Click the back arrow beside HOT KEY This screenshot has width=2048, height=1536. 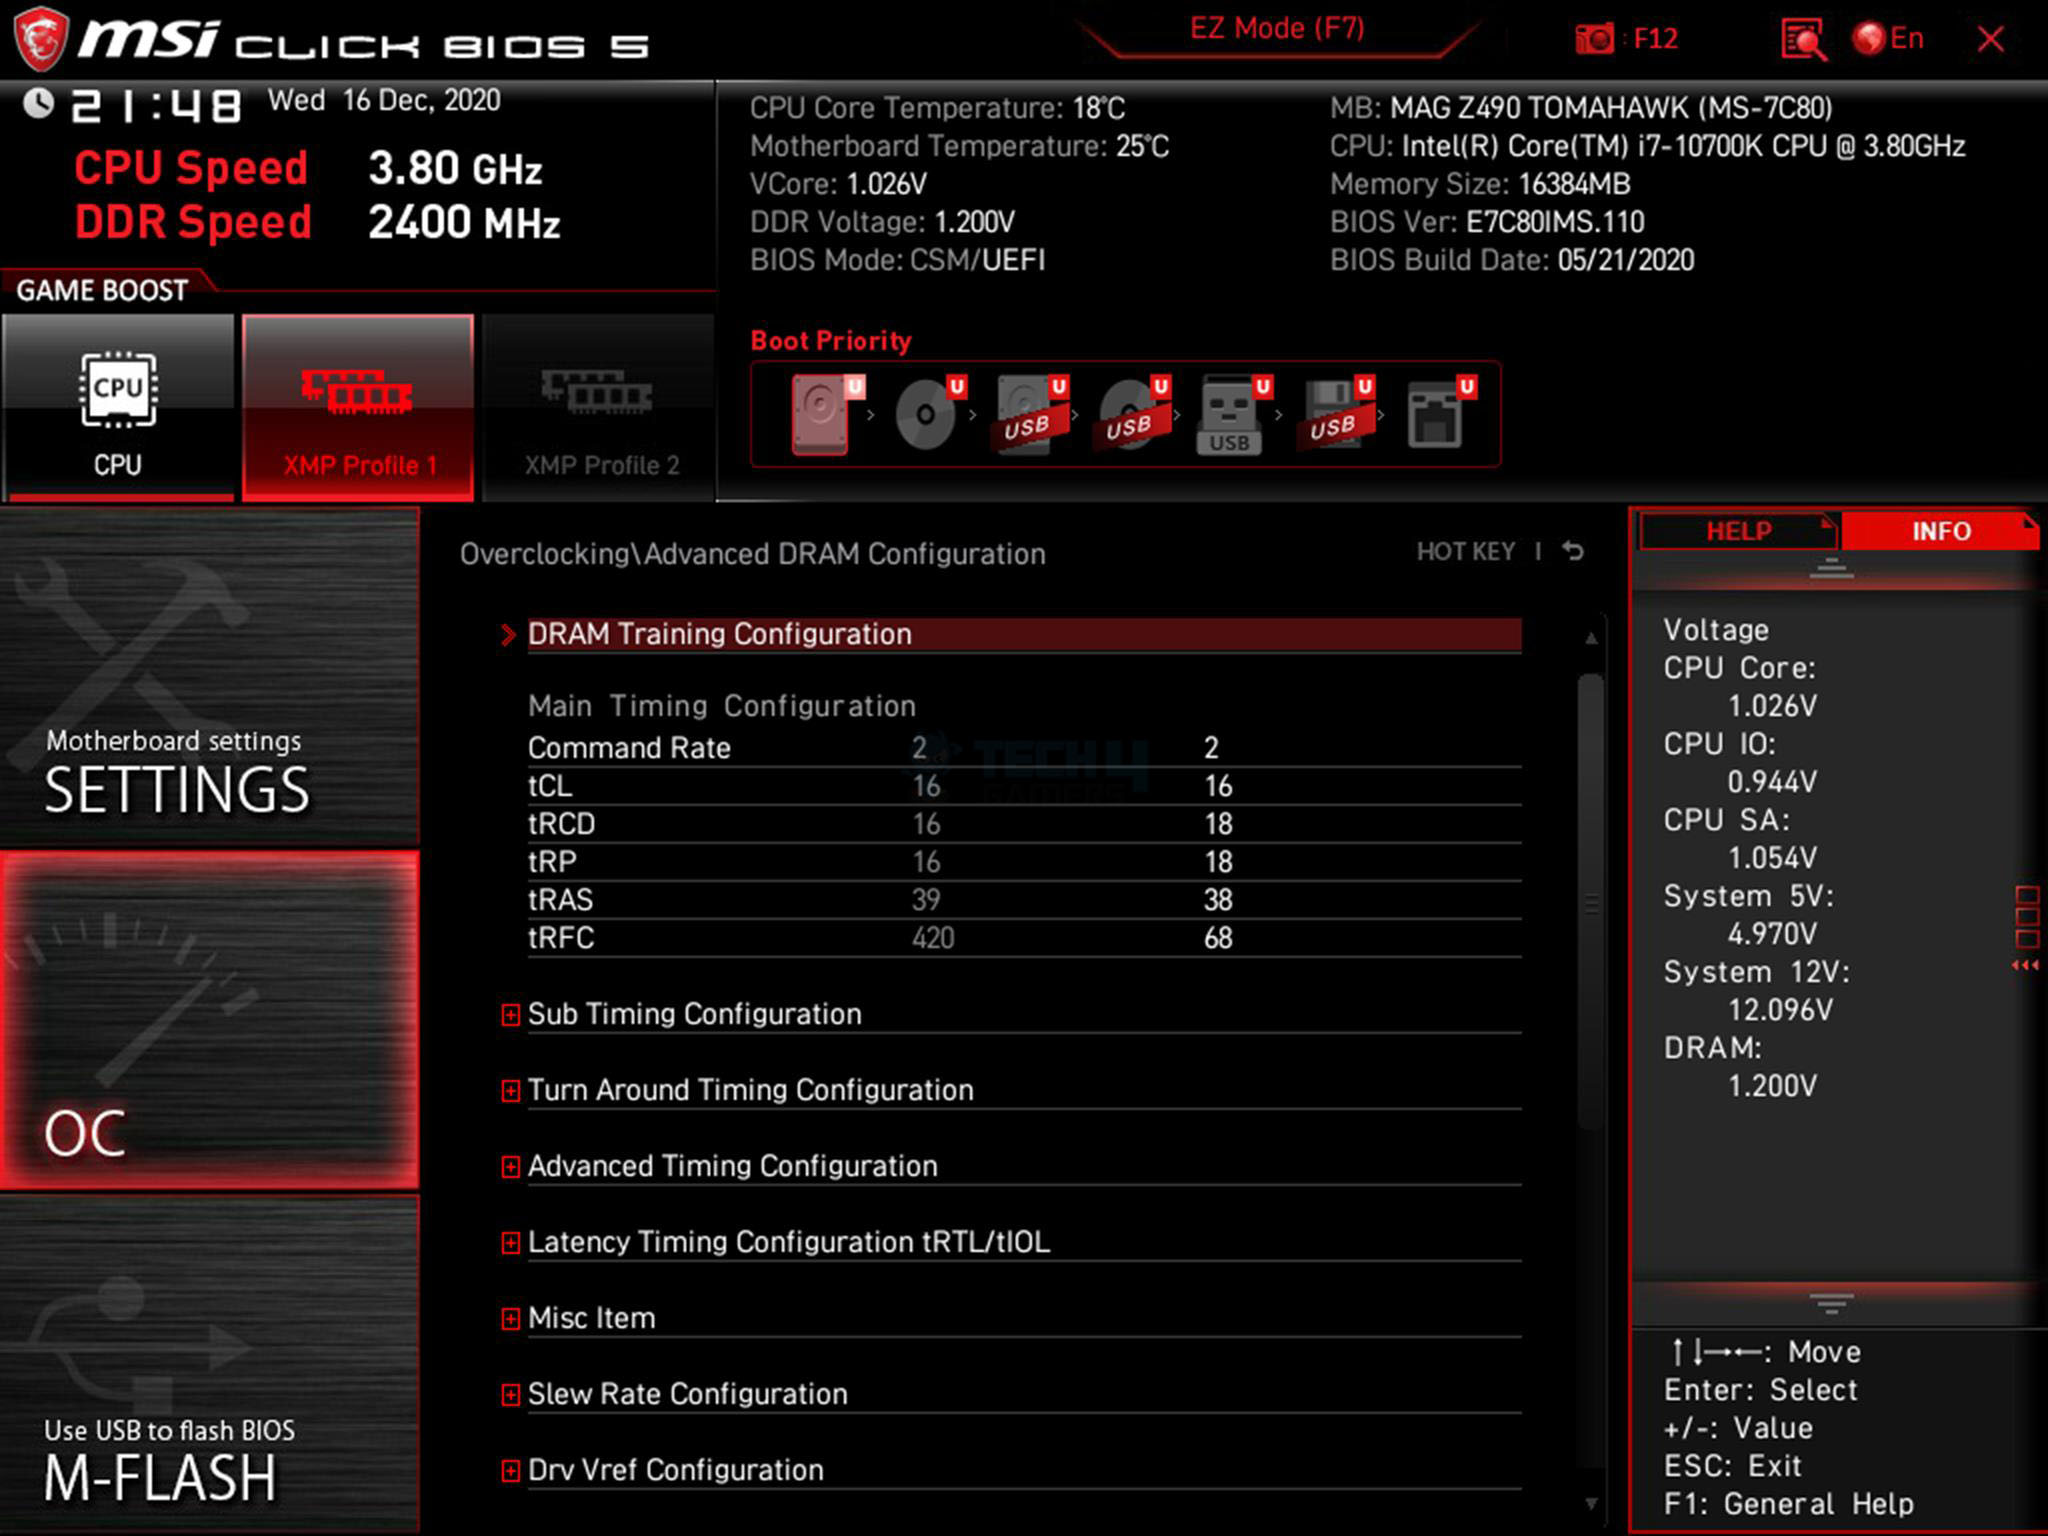click(1573, 551)
